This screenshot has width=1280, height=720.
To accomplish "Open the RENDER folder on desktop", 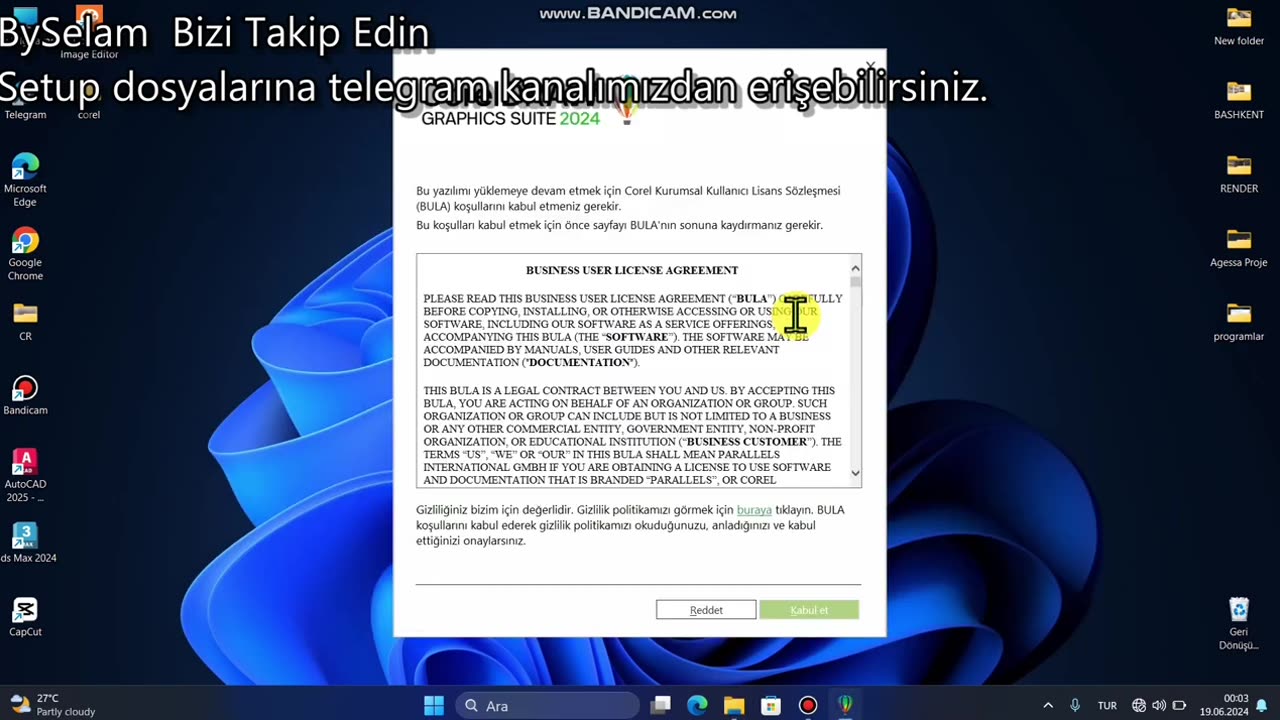I will click(x=1239, y=174).
